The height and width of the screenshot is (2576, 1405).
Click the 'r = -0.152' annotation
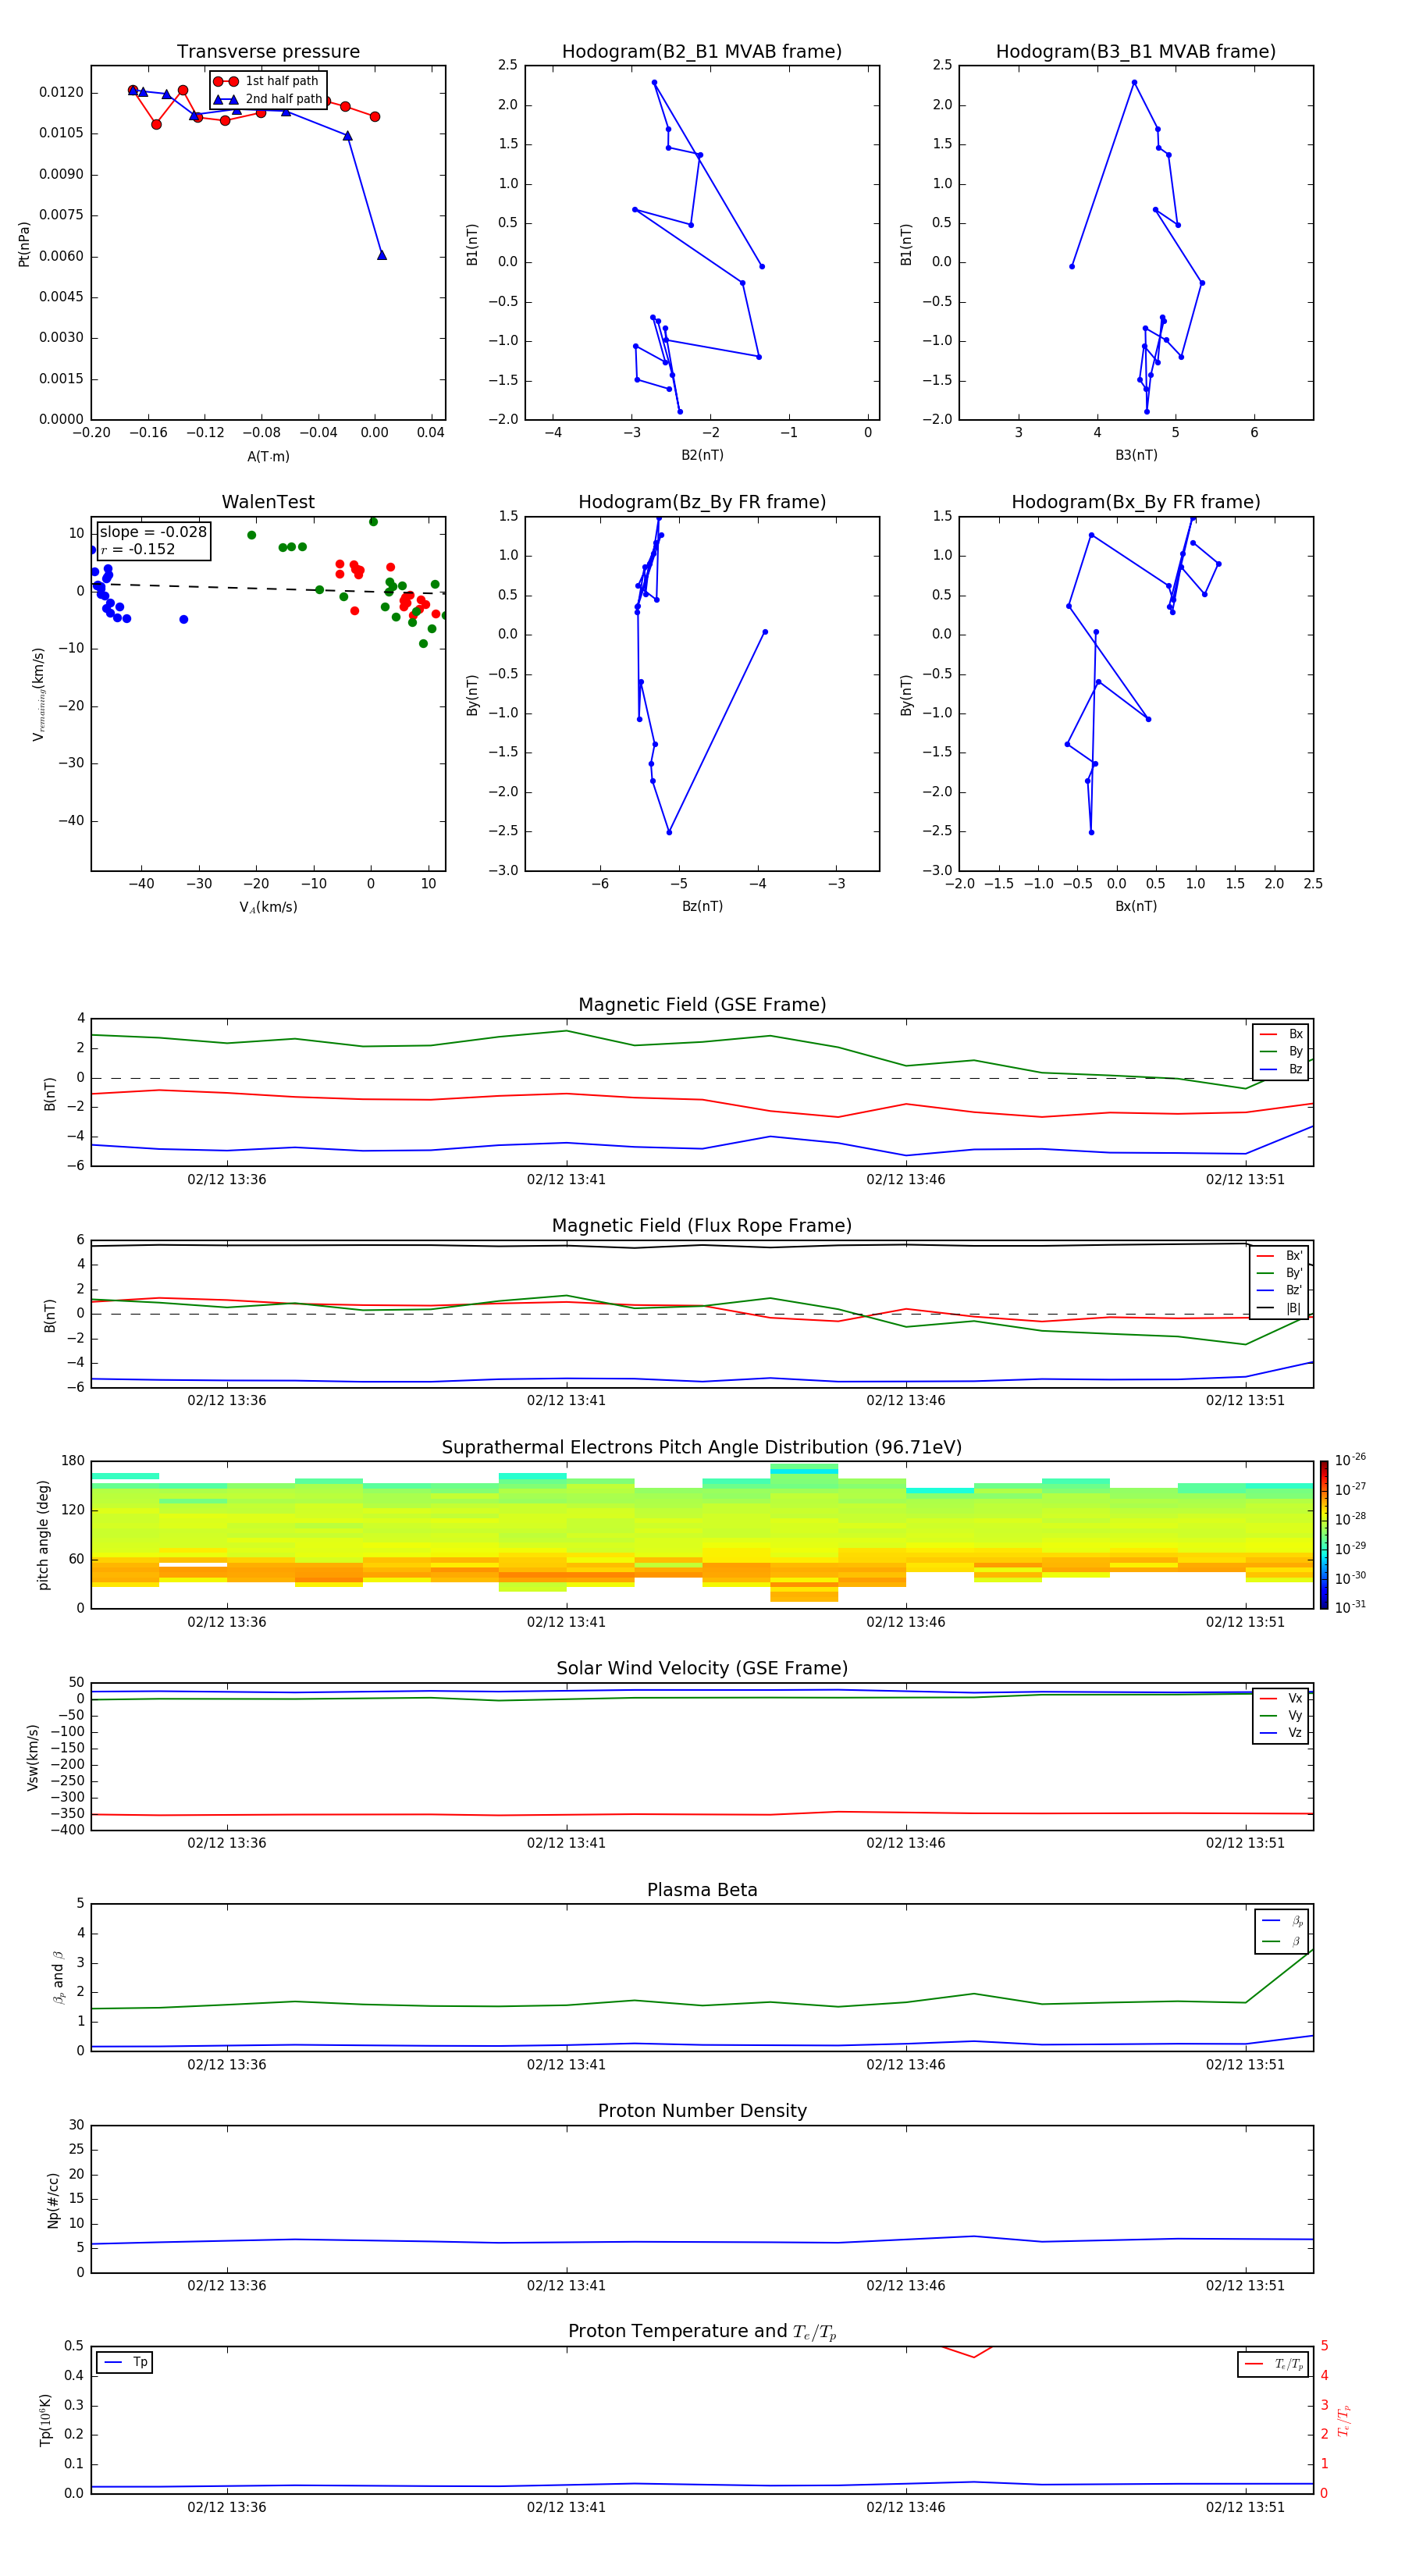pos(138,549)
